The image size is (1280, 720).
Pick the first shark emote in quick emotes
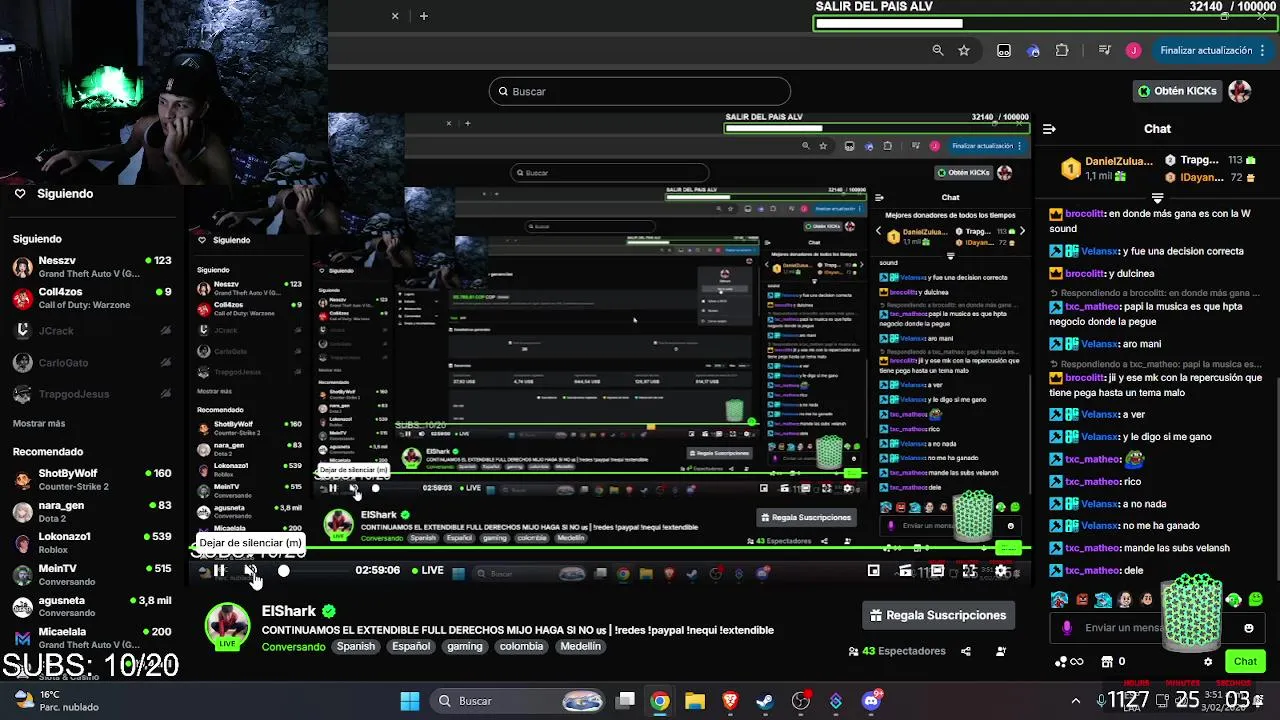1060,600
